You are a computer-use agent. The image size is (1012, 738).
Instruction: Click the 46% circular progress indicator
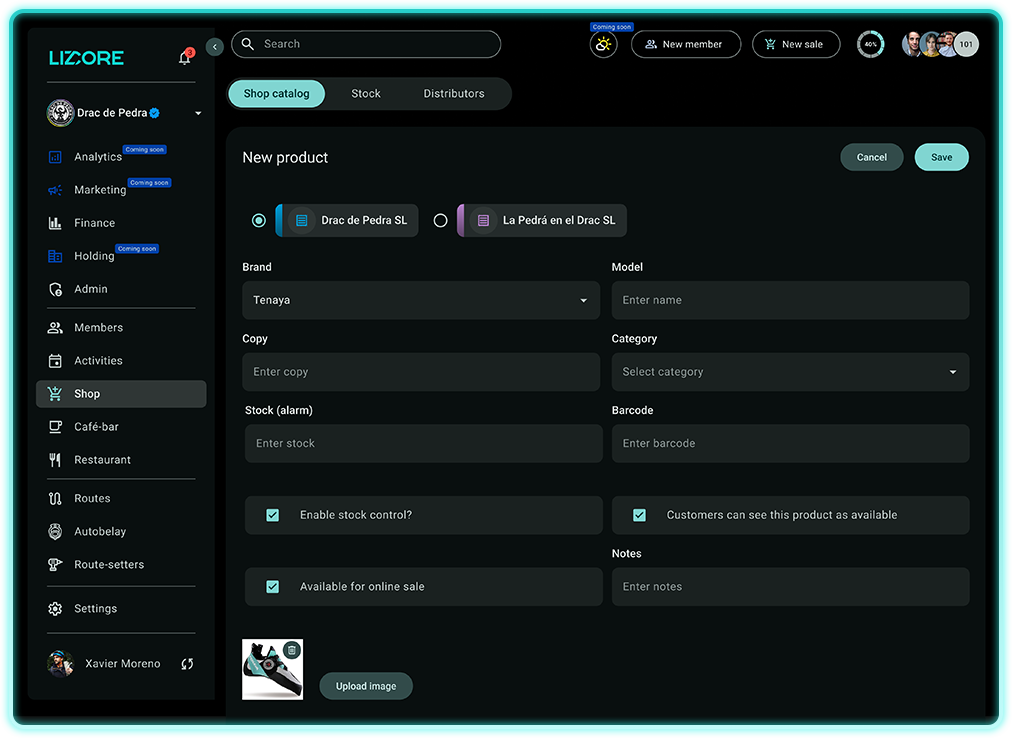870,45
